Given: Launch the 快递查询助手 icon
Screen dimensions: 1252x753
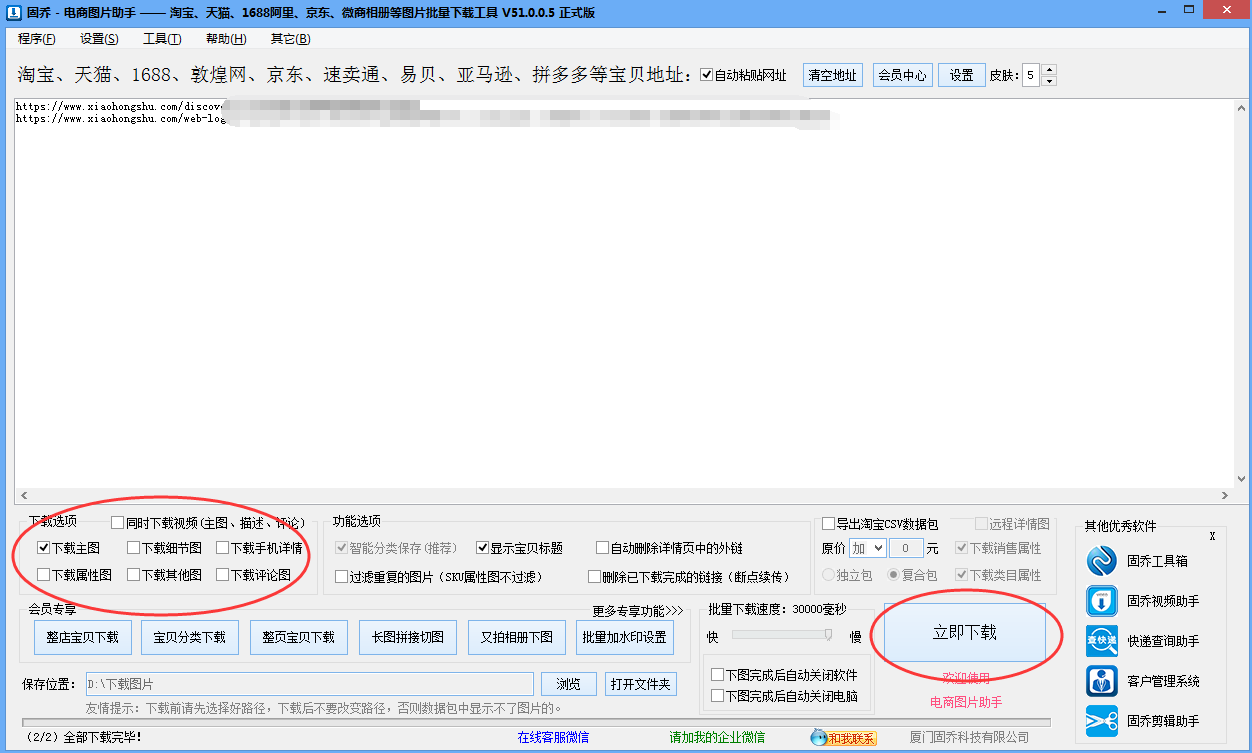Looking at the screenshot, I should 1102,641.
